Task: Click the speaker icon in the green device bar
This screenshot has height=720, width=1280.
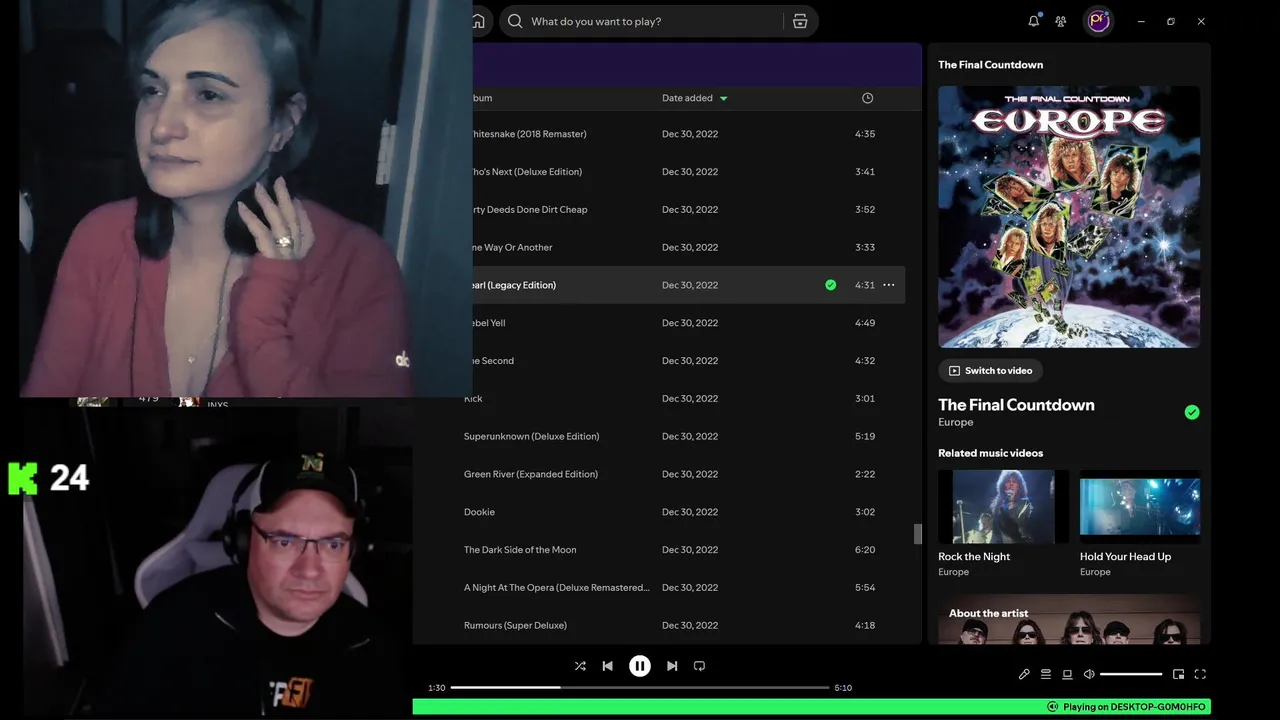Action: [x=1052, y=707]
